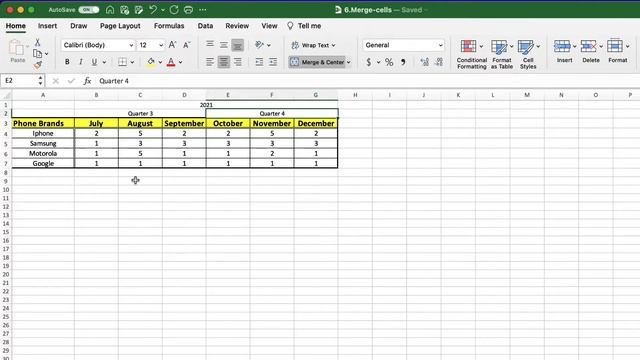Screen dimensions: 640x360
Task: Expand the Borders dropdown arrow
Action: point(132,62)
